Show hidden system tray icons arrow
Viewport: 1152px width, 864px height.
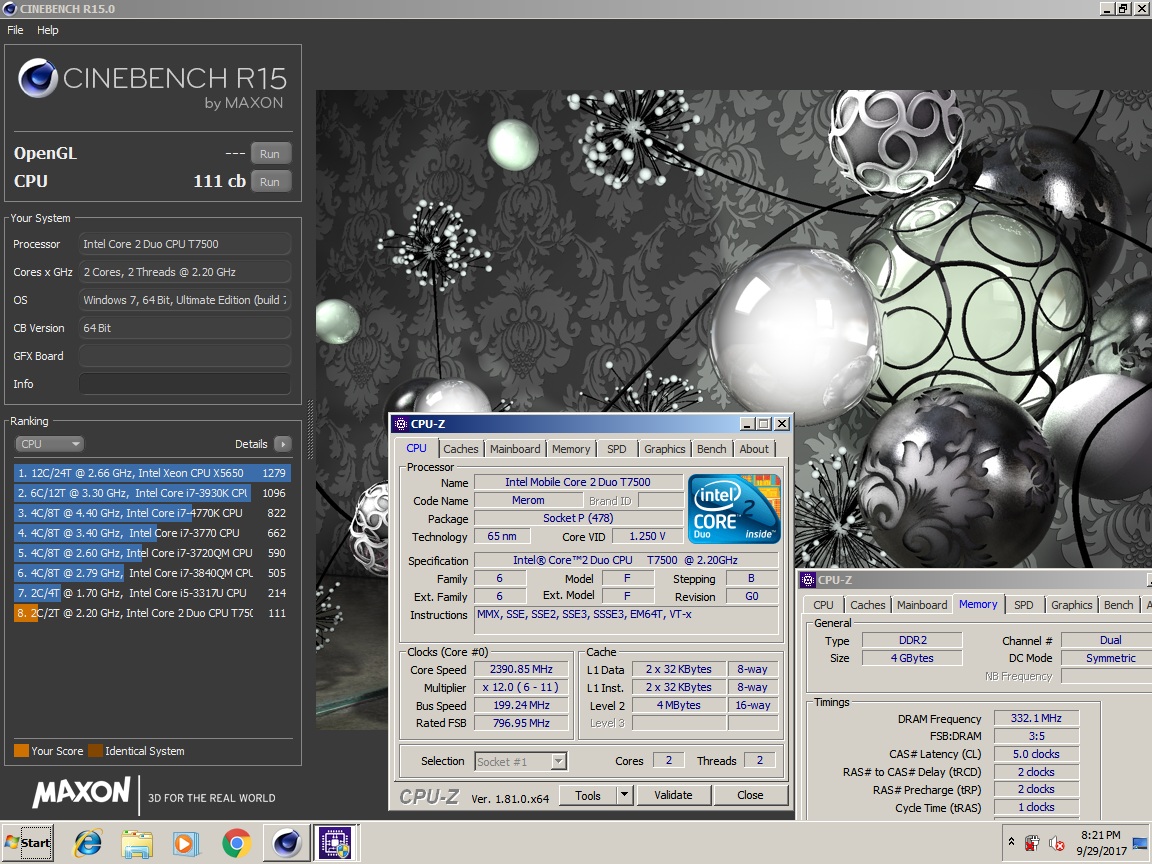click(1011, 842)
